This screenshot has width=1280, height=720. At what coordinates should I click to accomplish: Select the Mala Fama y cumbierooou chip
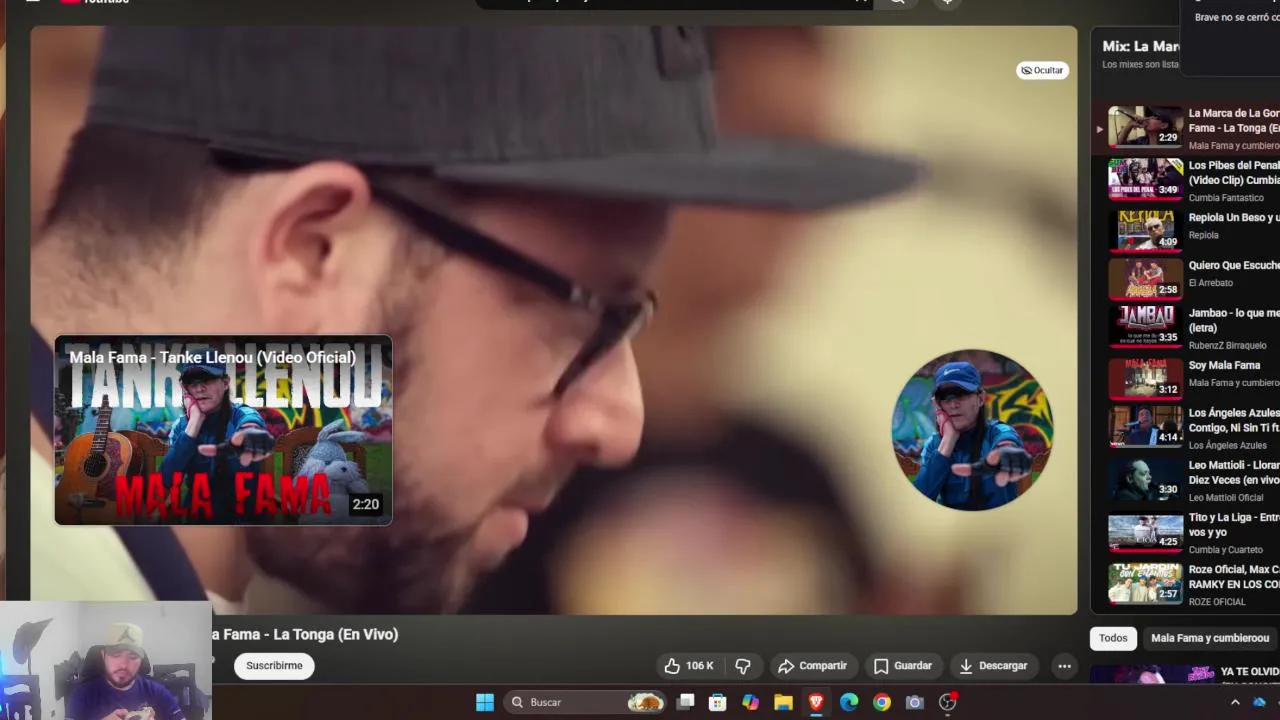(1209, 638)
